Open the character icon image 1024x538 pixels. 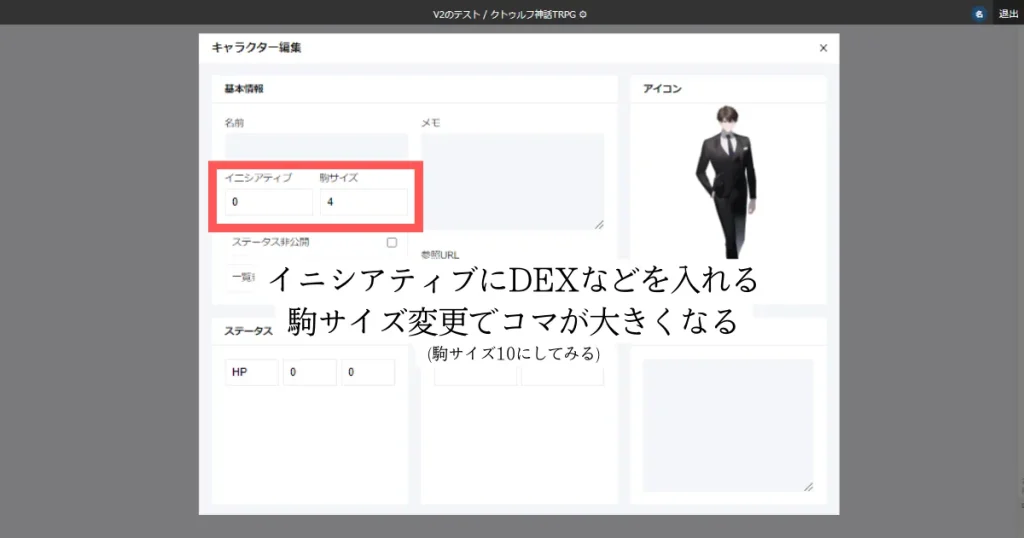click(x=728, y=182)
